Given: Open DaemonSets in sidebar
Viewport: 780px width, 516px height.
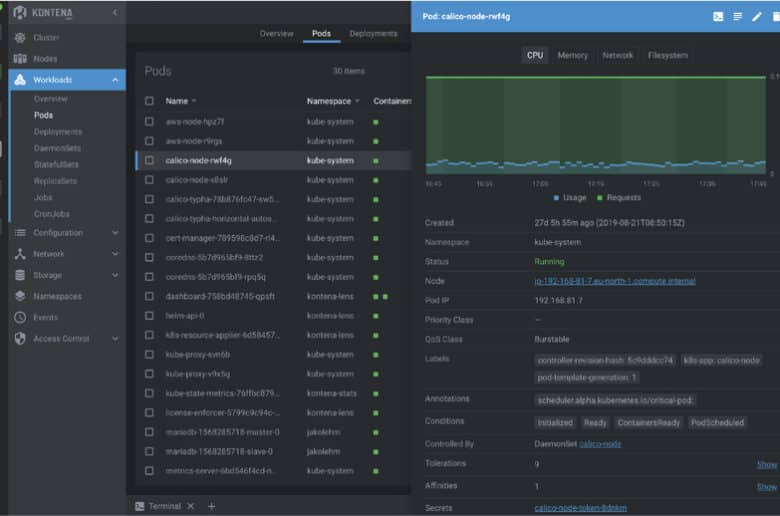Looking at the screenshot, I should click(x=57, y=148).
